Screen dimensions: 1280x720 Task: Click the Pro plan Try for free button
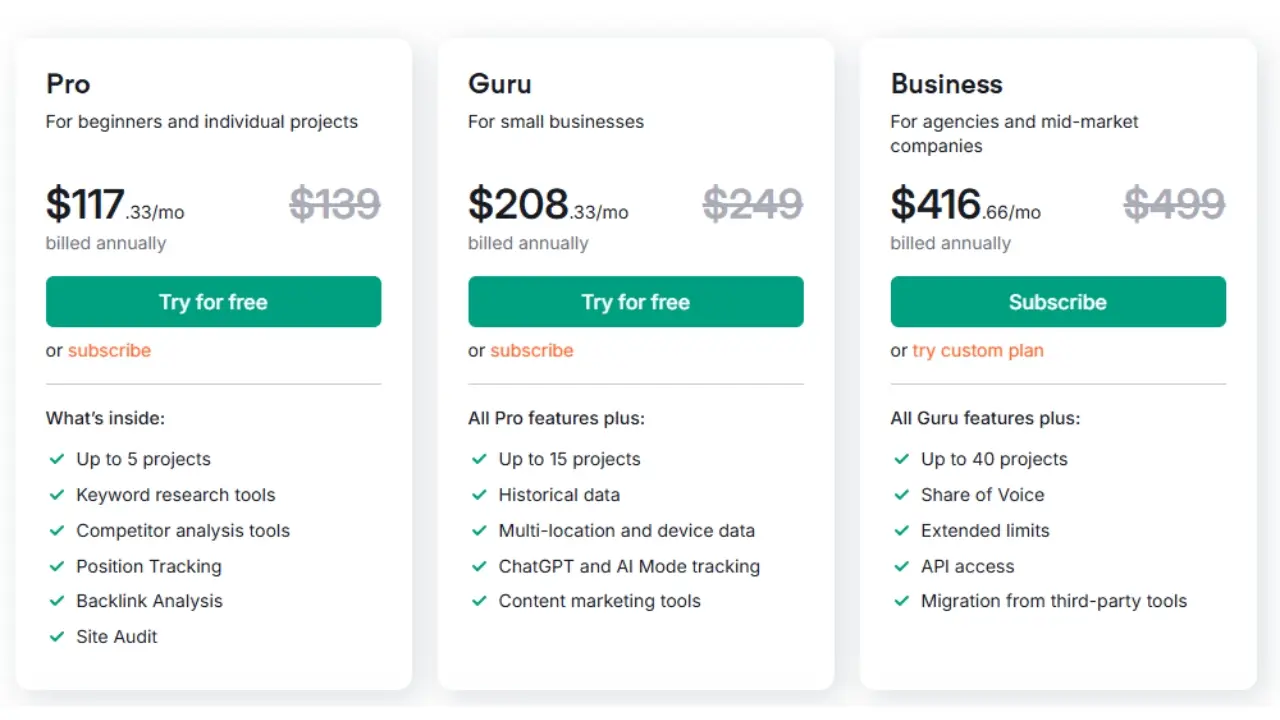point(213,302)
